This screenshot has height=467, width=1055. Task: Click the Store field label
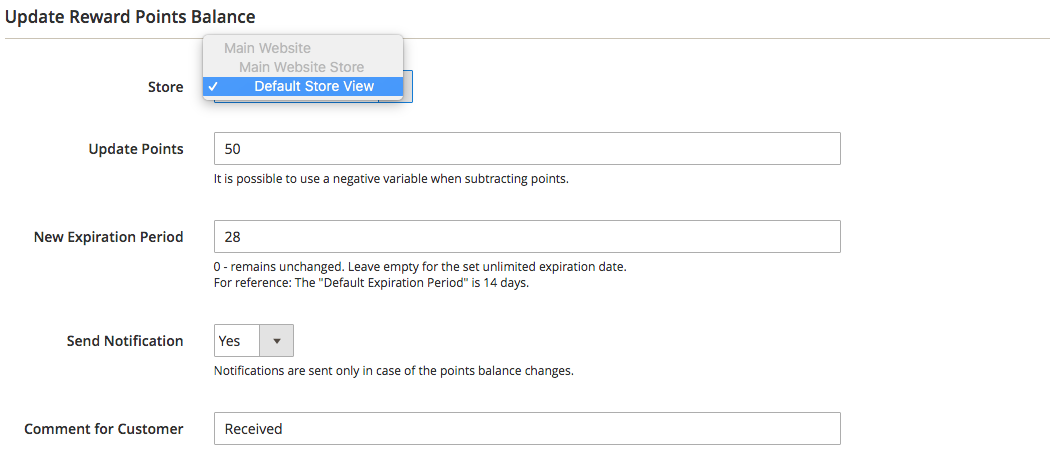tap(166, 87)
